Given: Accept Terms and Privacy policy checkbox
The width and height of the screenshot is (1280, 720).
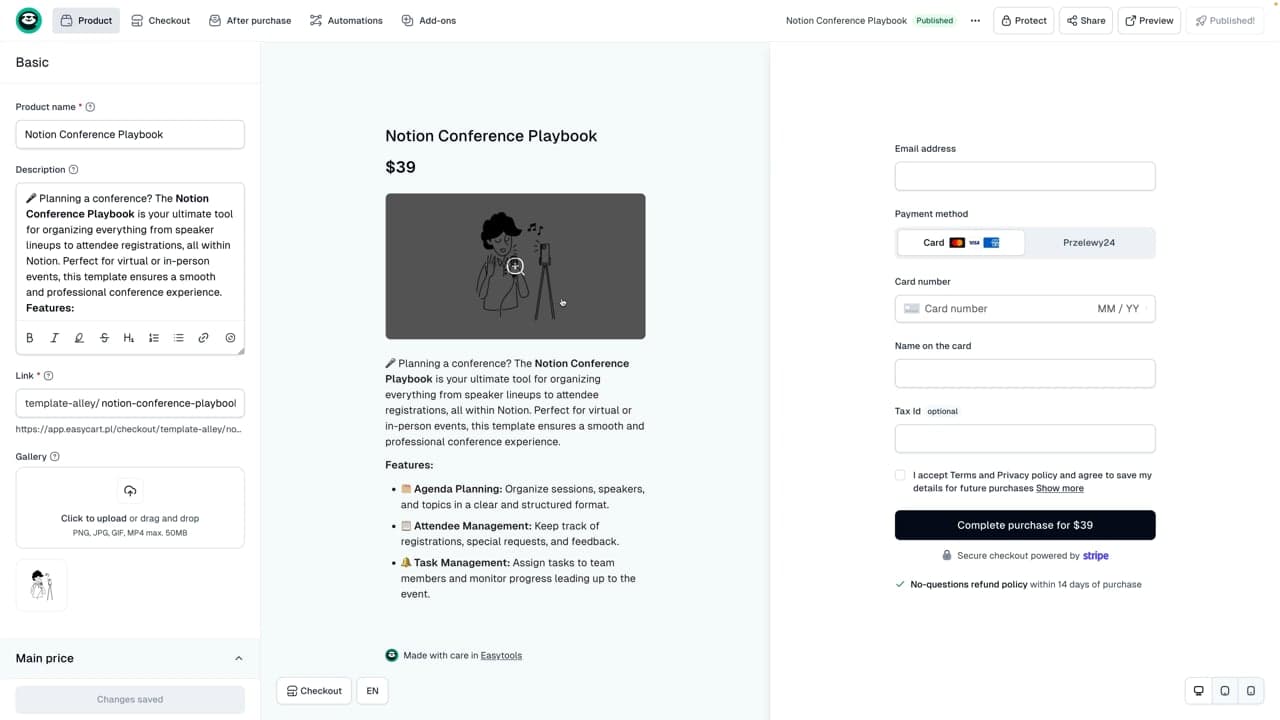Looking at the screenshot, I should pyautogui.click(x=900, y=476).
